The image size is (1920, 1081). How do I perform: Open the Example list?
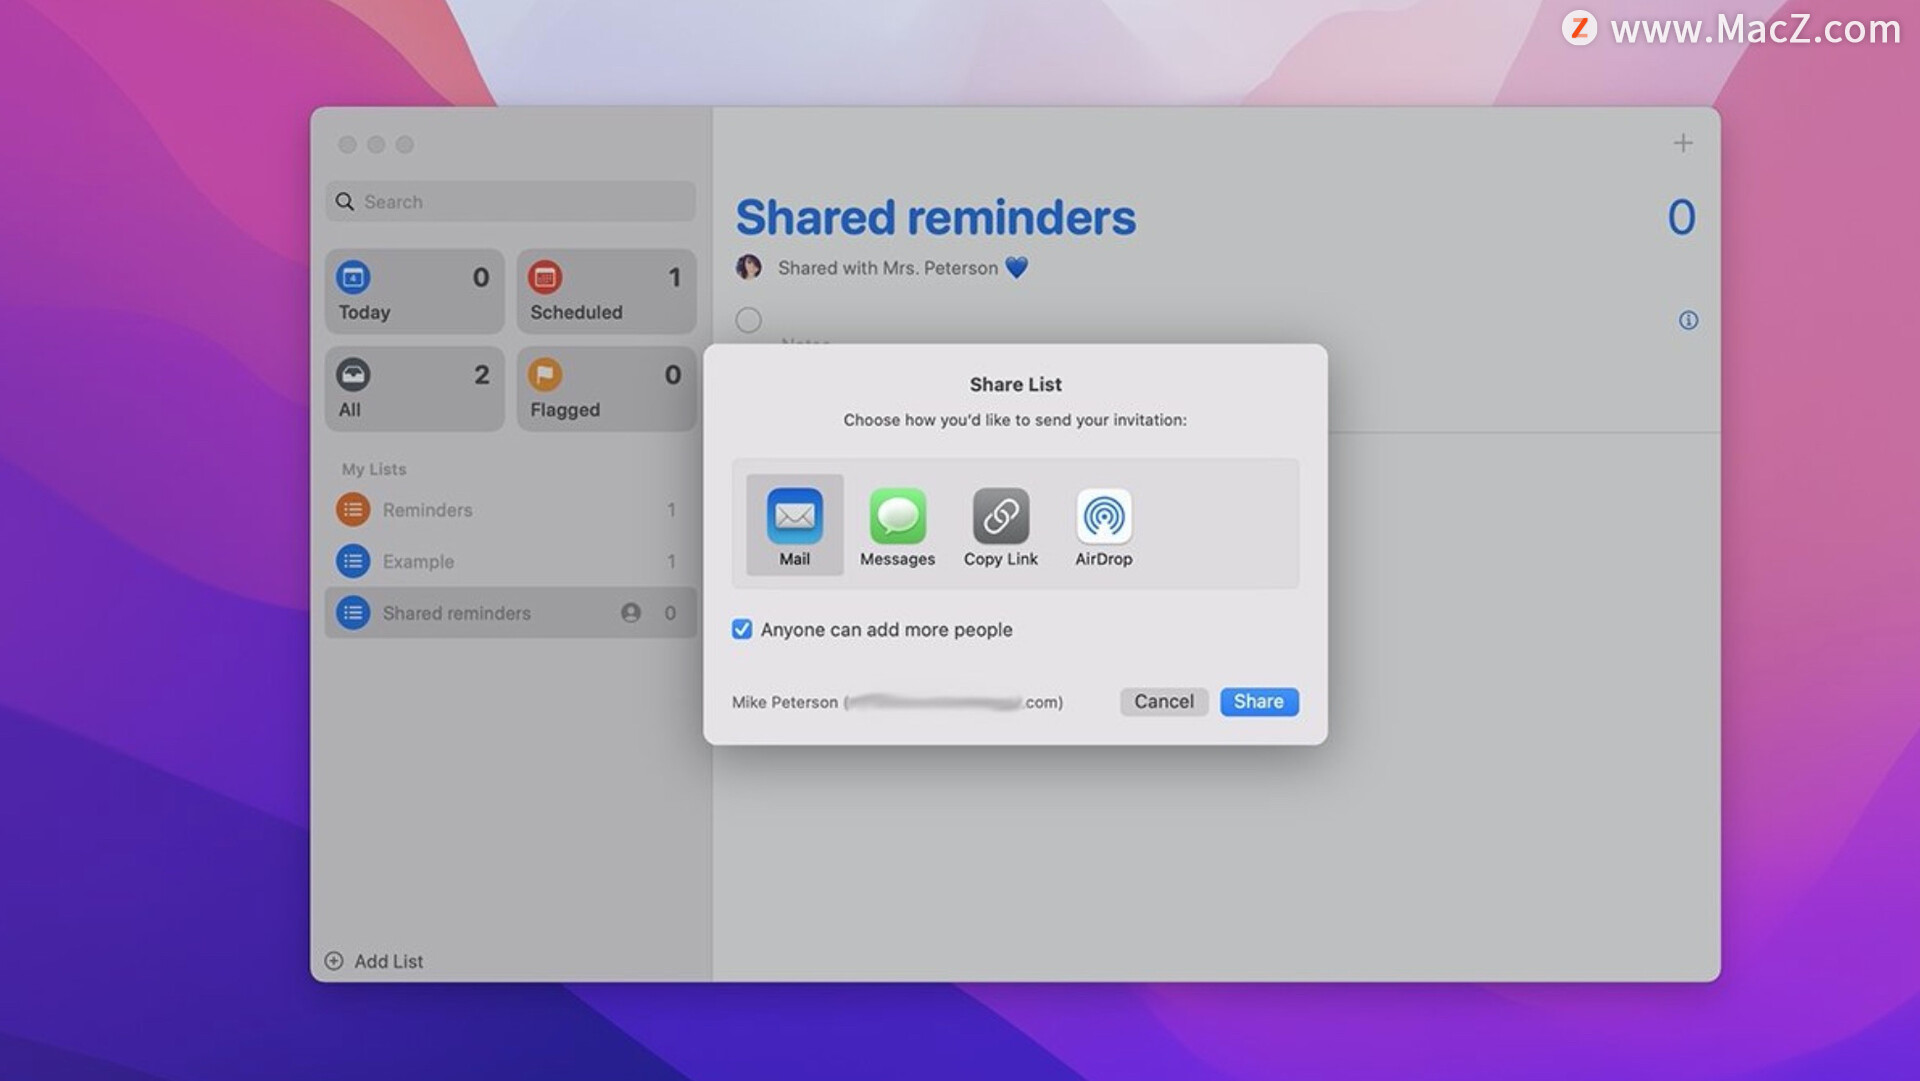419,560
